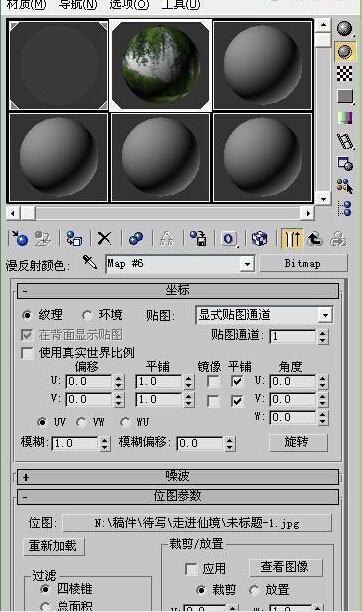Image resolution: width=362 pixels, height=612 pixels.
Task: Click the Make Material Copy icon
Action: pos(136,238)
